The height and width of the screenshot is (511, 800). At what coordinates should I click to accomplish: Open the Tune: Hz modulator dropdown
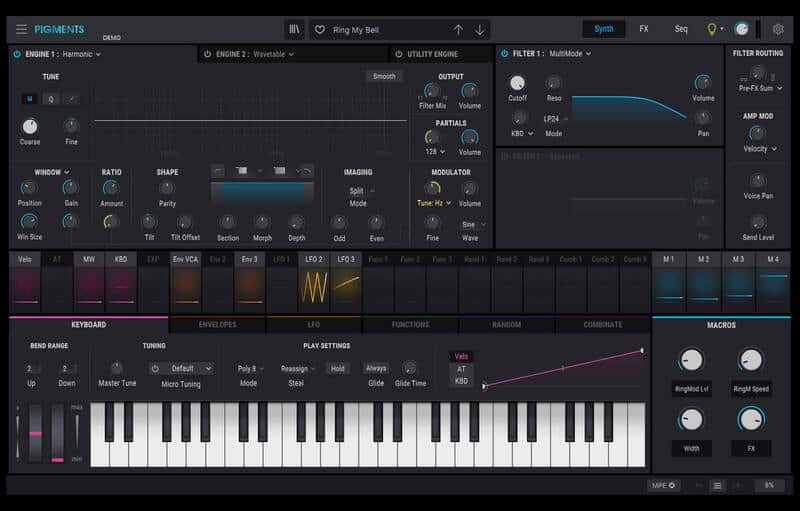[x=434, y=203]
